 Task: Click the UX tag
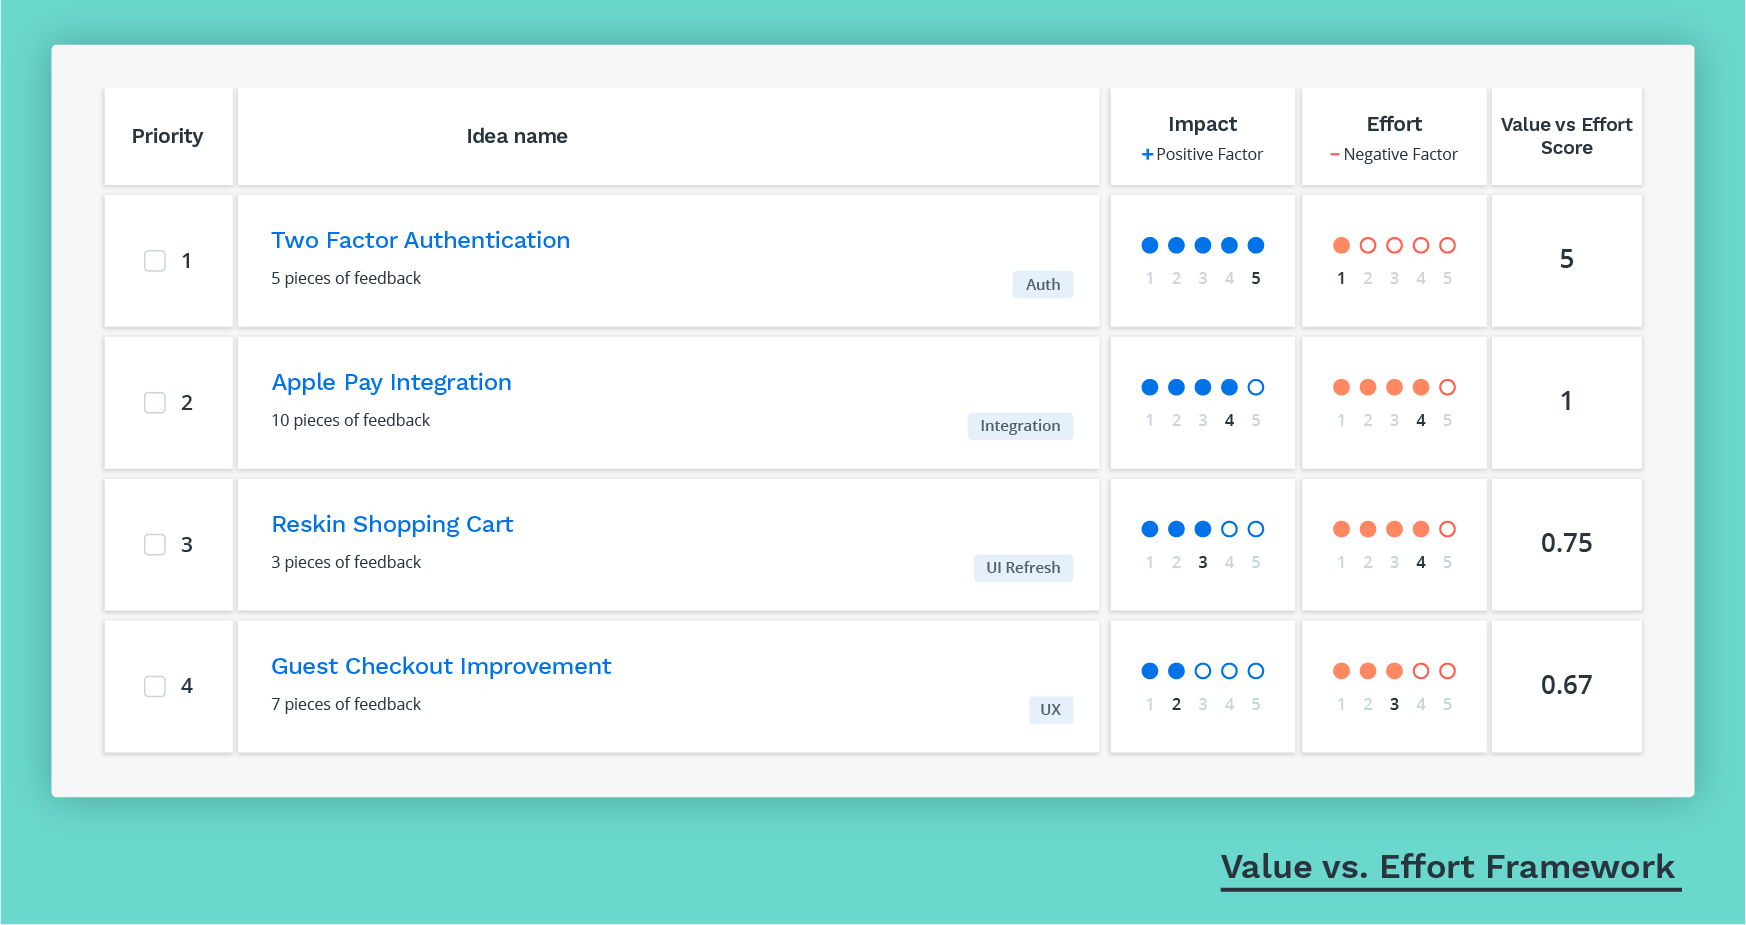click(1050, 710)
